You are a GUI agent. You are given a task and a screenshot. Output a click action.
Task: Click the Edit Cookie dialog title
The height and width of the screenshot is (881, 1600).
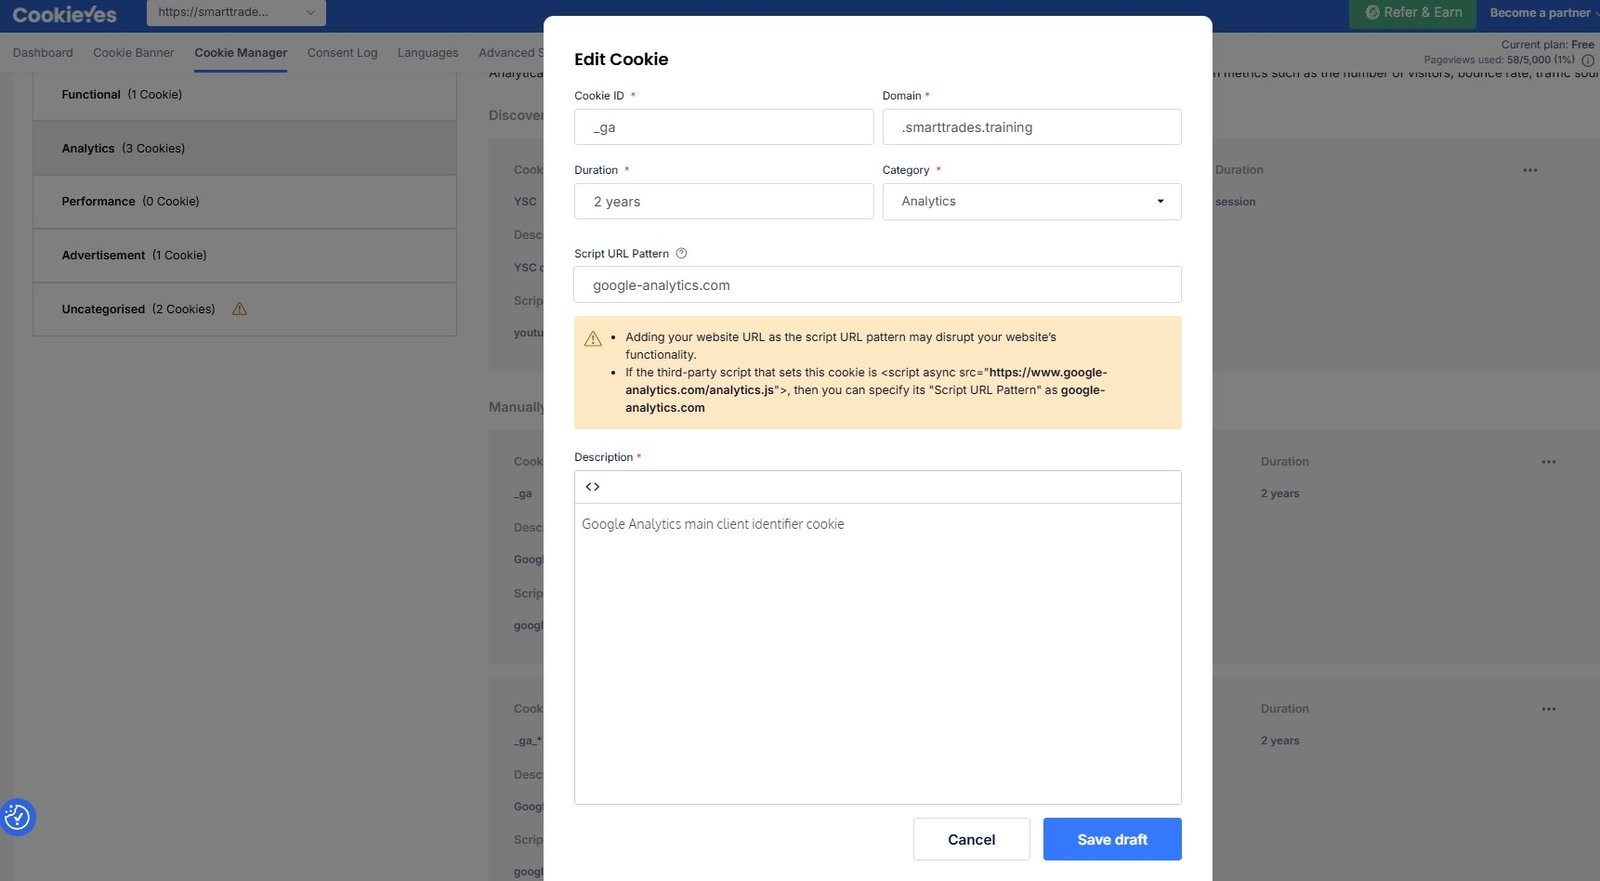(x=621, y=59)
